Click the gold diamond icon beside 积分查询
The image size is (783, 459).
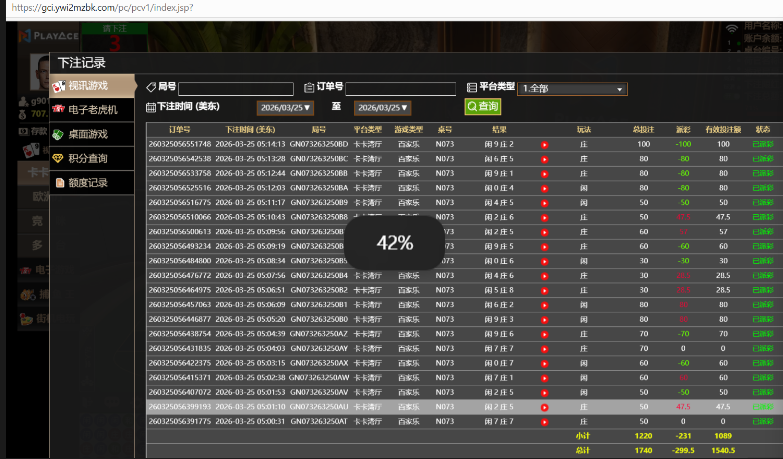[x=58, y=158]
